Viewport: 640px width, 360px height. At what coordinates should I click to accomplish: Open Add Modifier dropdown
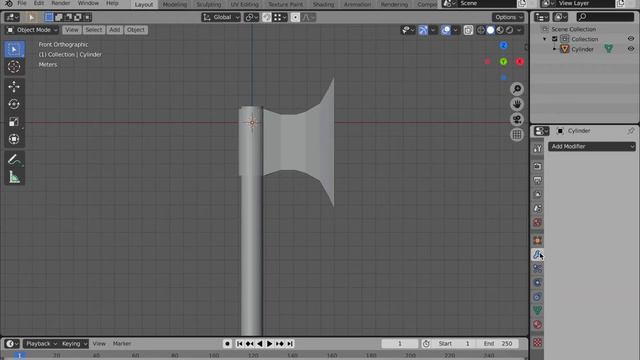click(592, 147)
